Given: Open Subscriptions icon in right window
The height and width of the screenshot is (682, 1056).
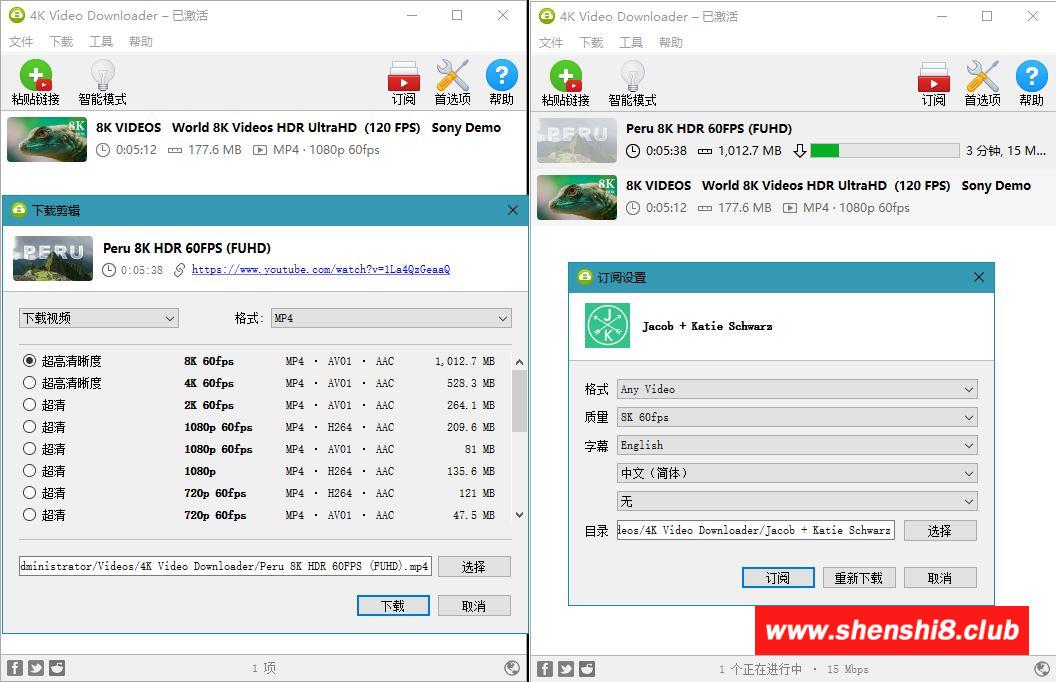Looking at the screenshot, I should (933, 77).
